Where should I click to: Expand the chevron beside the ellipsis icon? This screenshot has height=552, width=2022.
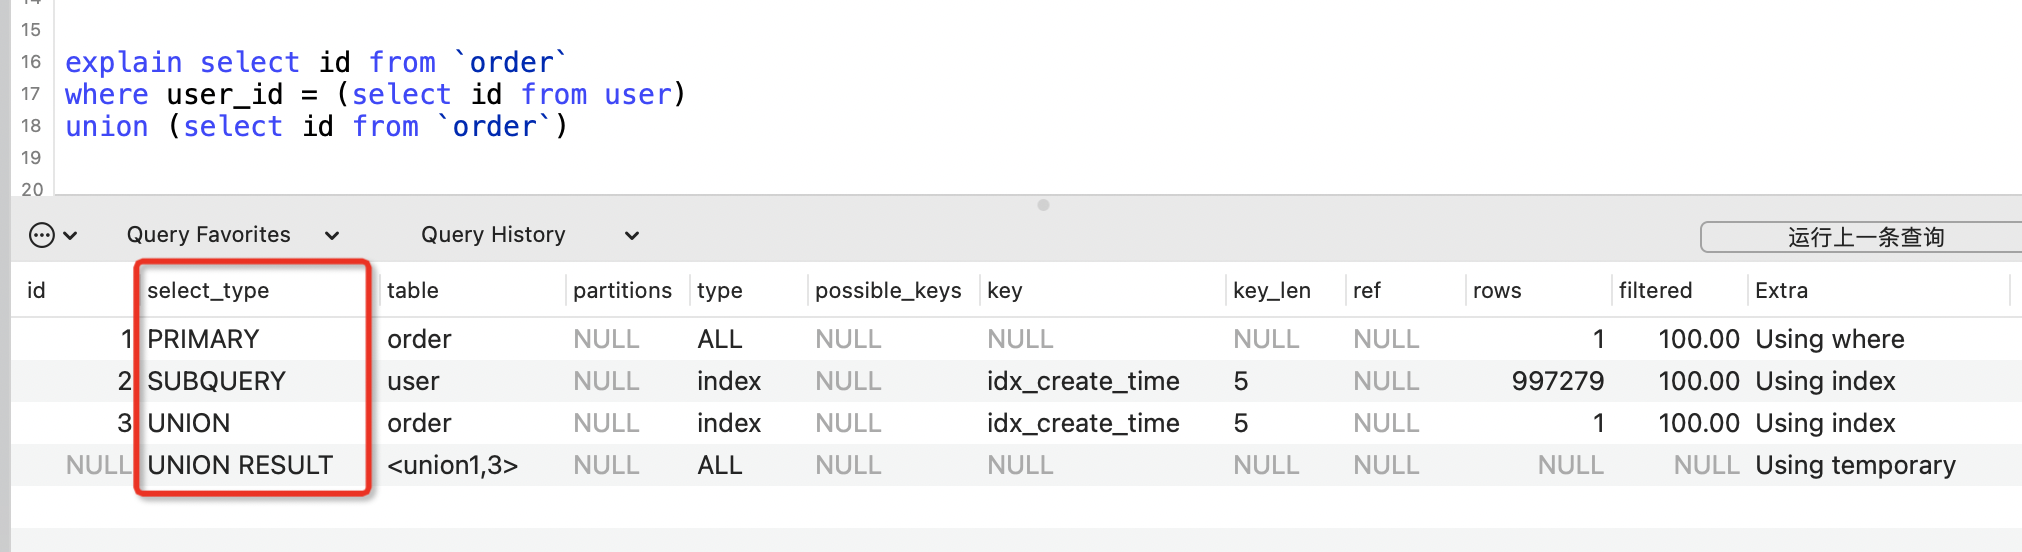(x=70, y=236)
